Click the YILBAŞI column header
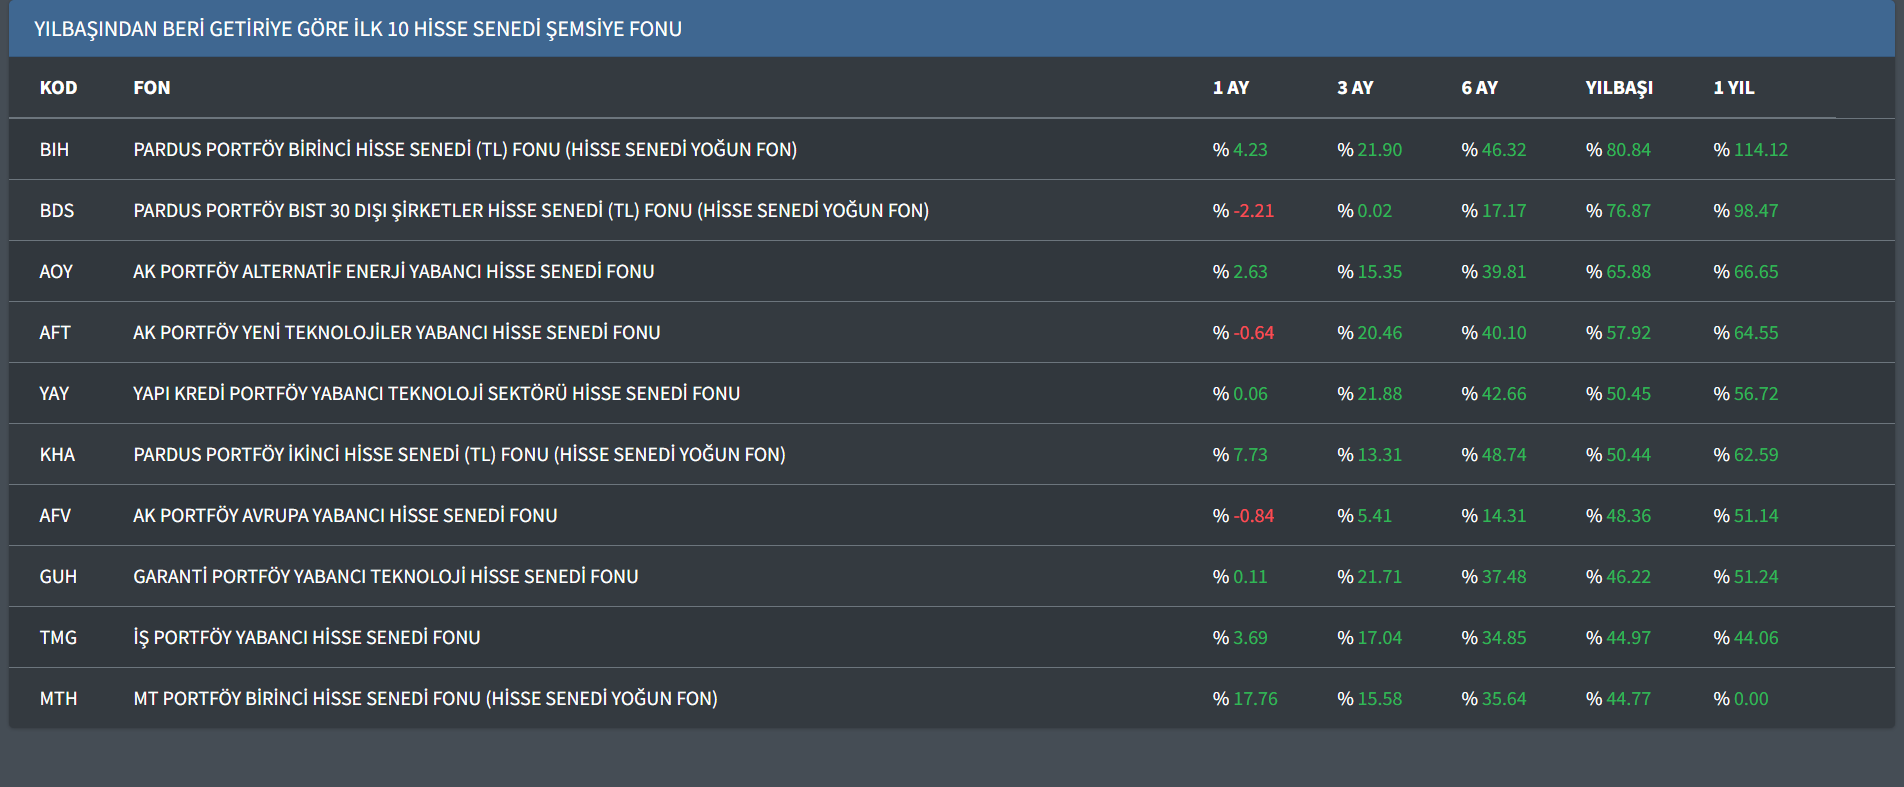 1618,88
